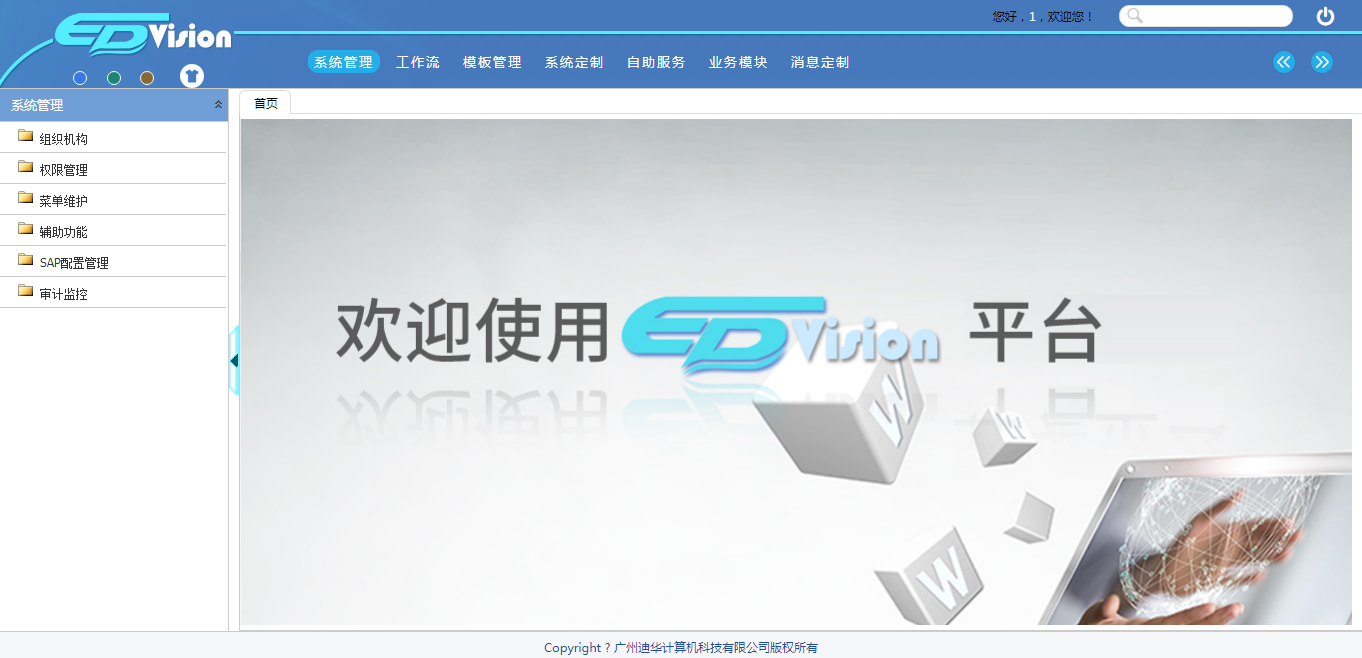Select the blue theme color dot
This screenshot has width=1362, height=658.
[x=80, y=78]
